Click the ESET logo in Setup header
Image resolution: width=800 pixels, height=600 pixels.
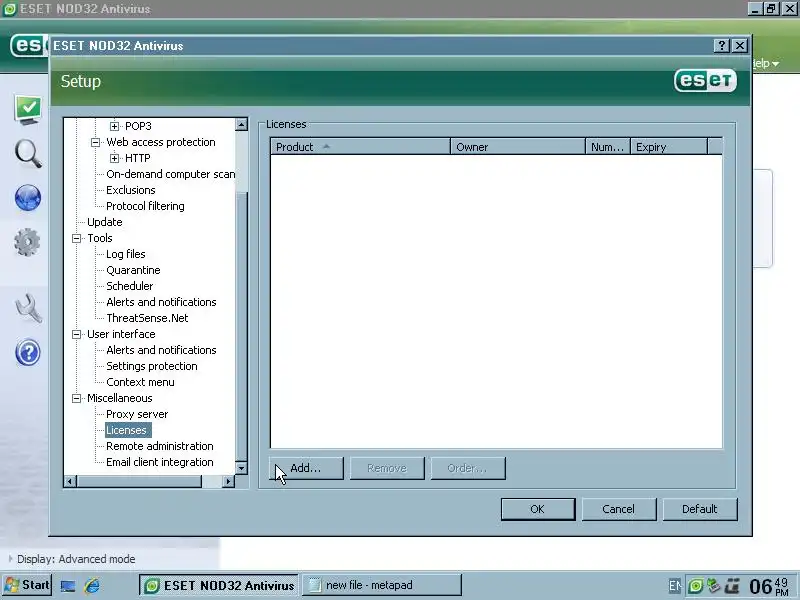pos(705,81)
